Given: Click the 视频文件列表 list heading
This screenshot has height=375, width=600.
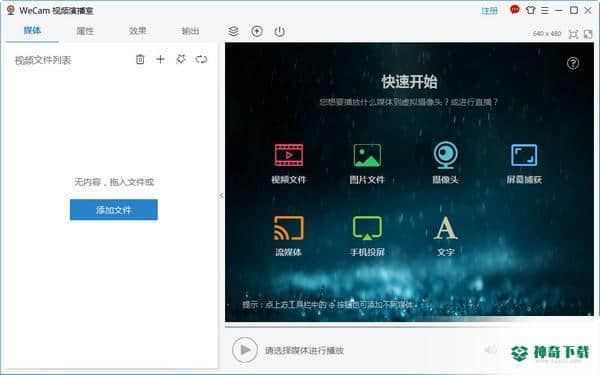Looking at the screenshot, I should coord(43,60).
